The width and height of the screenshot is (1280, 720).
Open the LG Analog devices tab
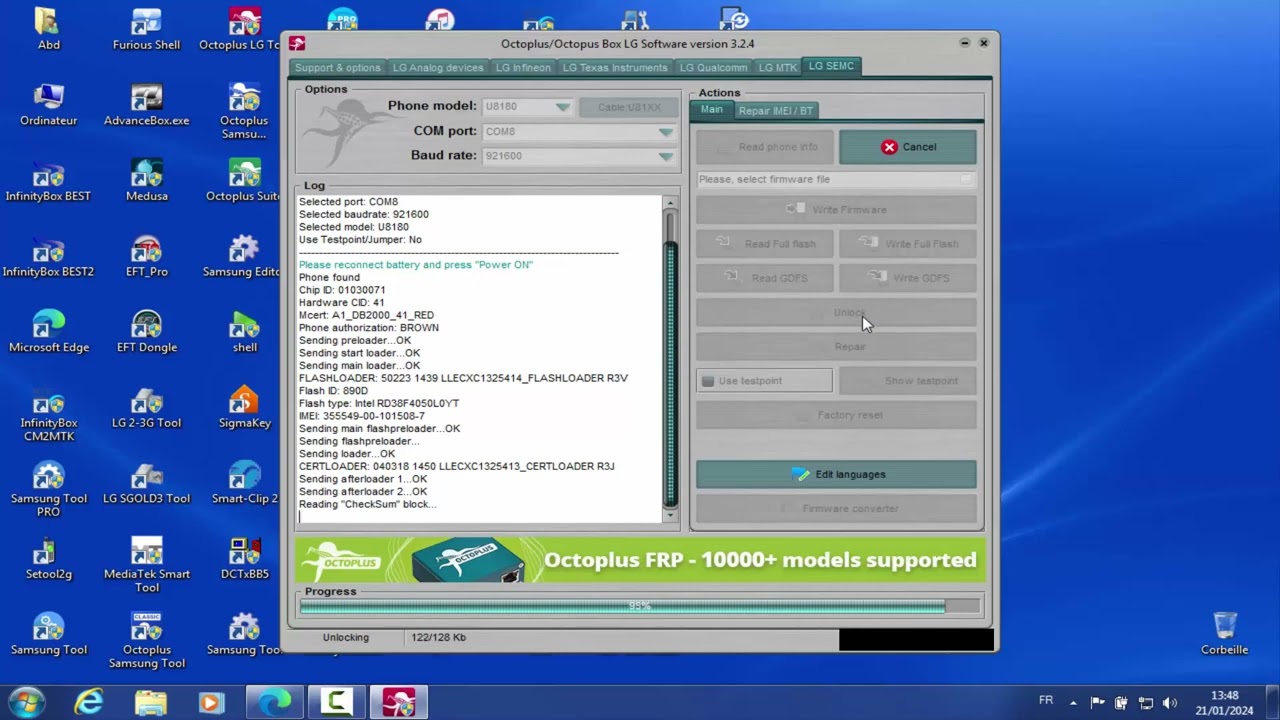[x=438, y=67]
